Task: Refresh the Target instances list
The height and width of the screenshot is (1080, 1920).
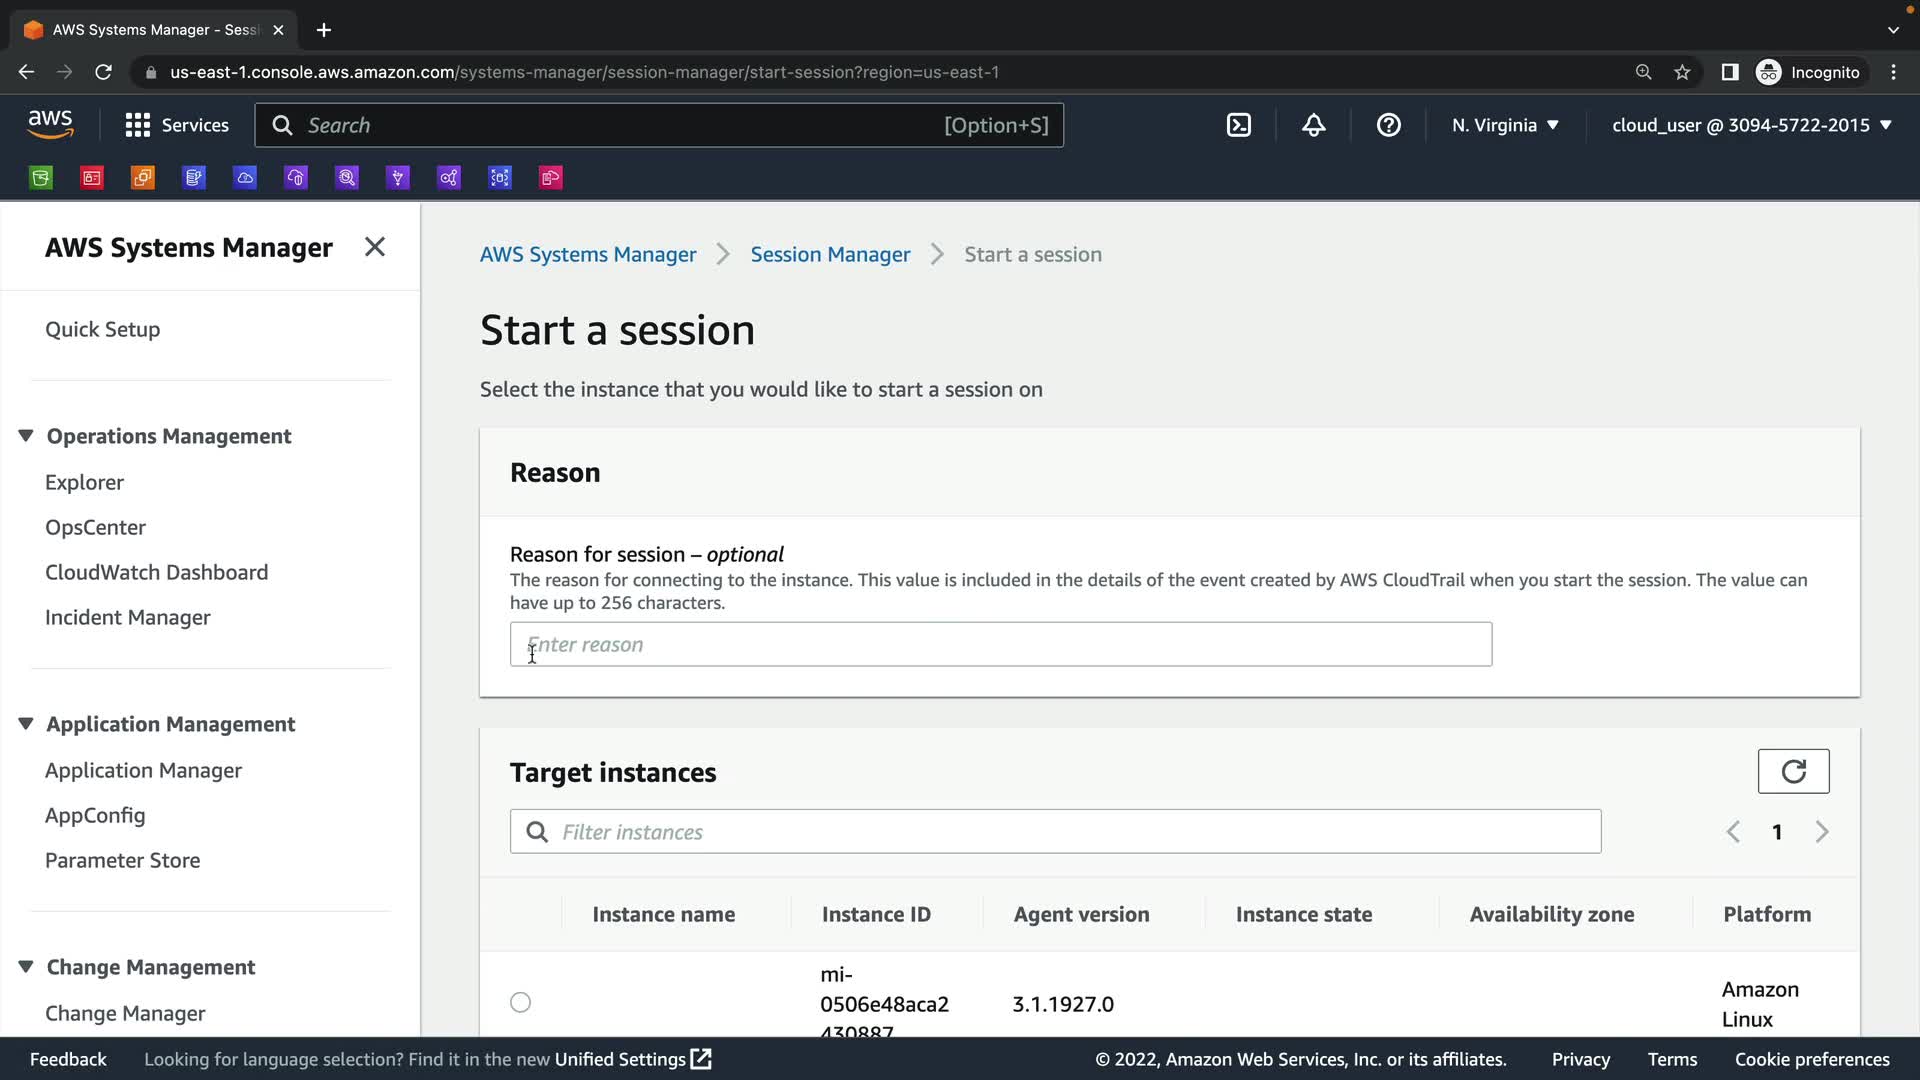Action: pos(1793,771)
